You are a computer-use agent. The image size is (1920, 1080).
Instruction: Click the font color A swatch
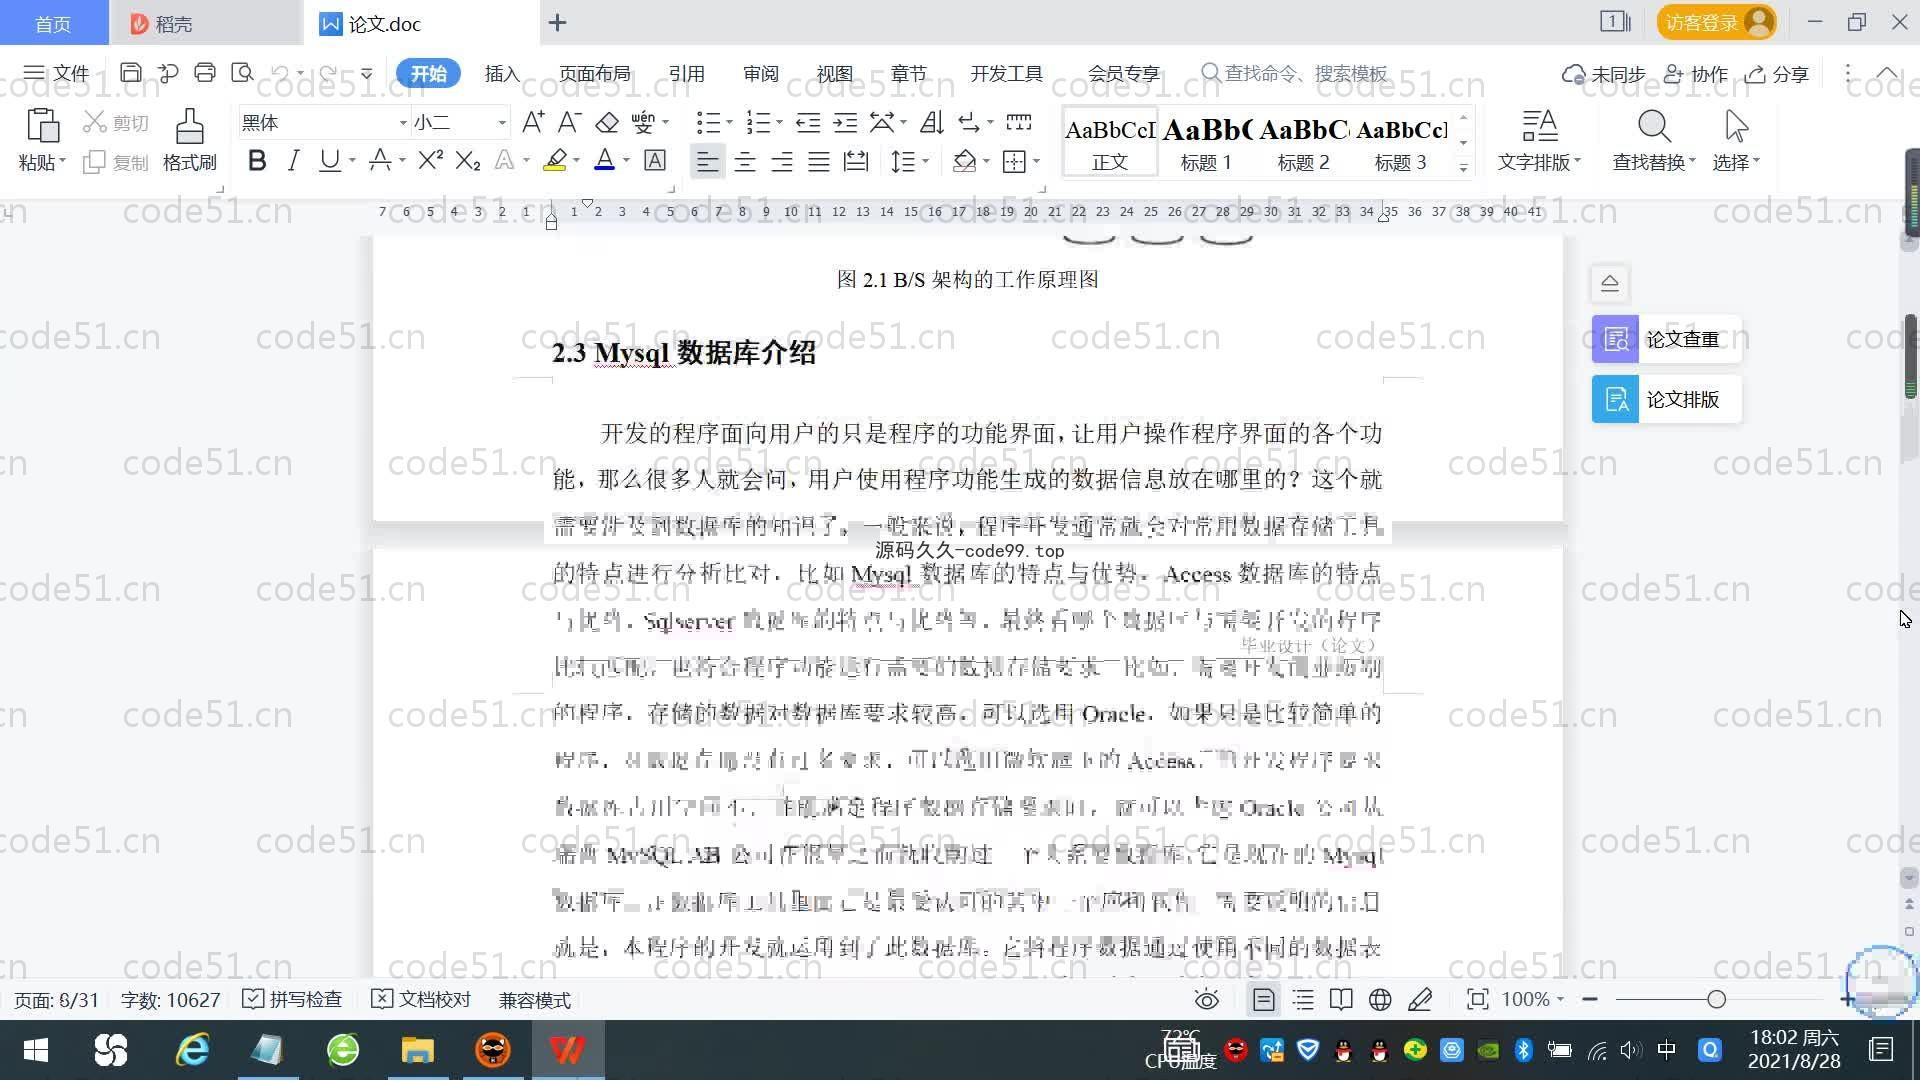coord(604,161)
